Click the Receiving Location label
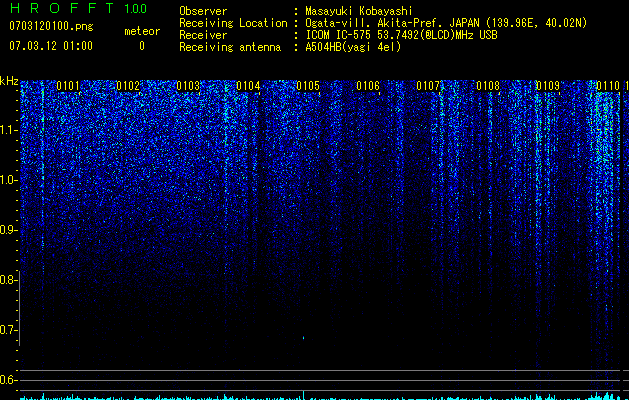The image size is (629, 400). [x=233, y=23]
